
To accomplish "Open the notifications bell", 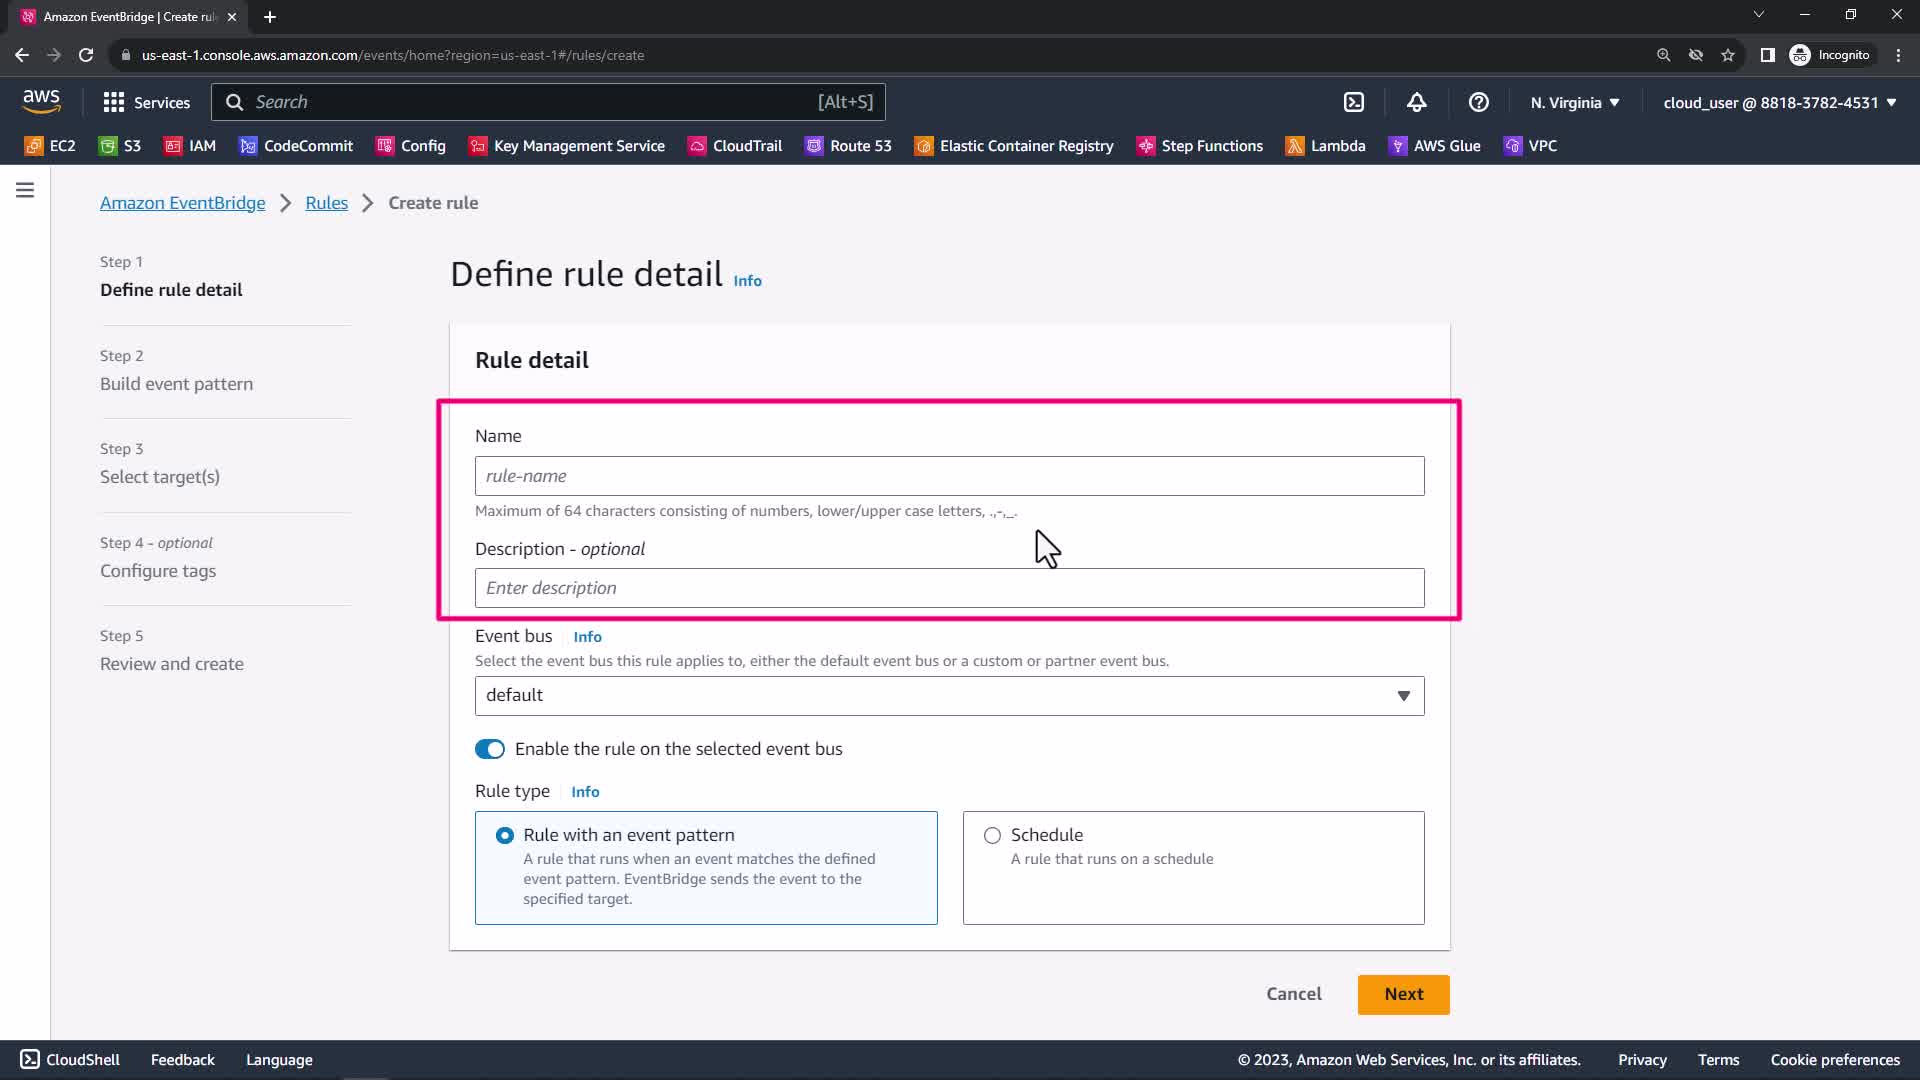I will pos(1416,102).
